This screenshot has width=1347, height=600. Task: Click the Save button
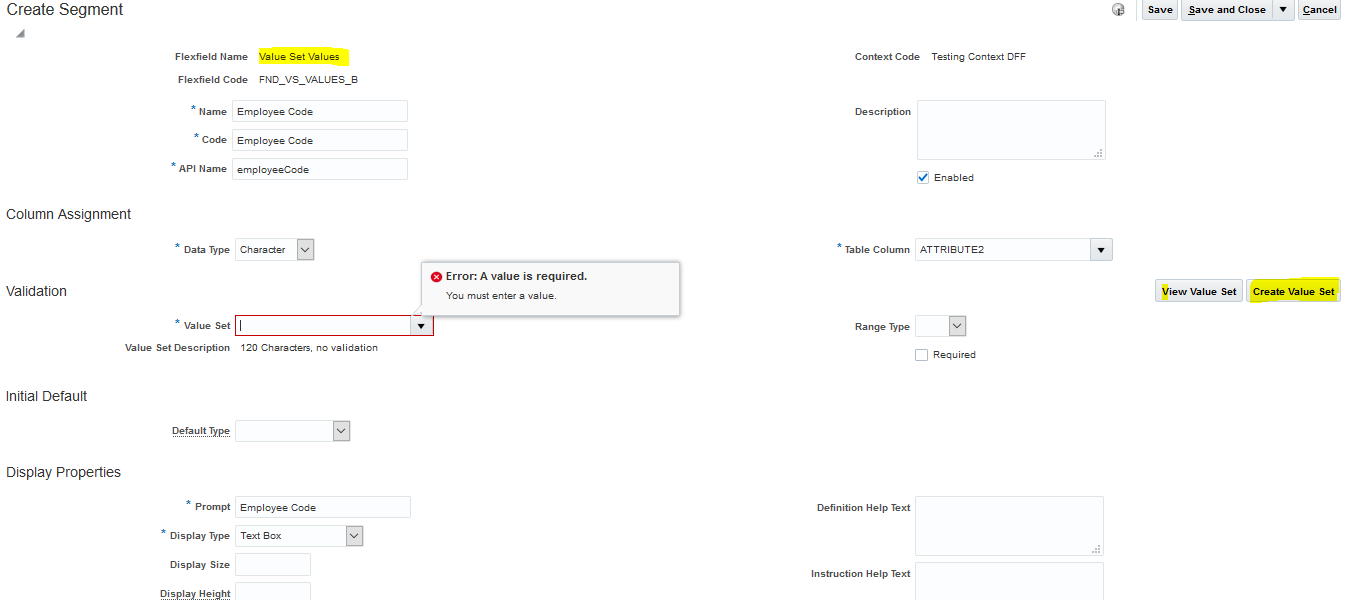(x=1159, y=9)
